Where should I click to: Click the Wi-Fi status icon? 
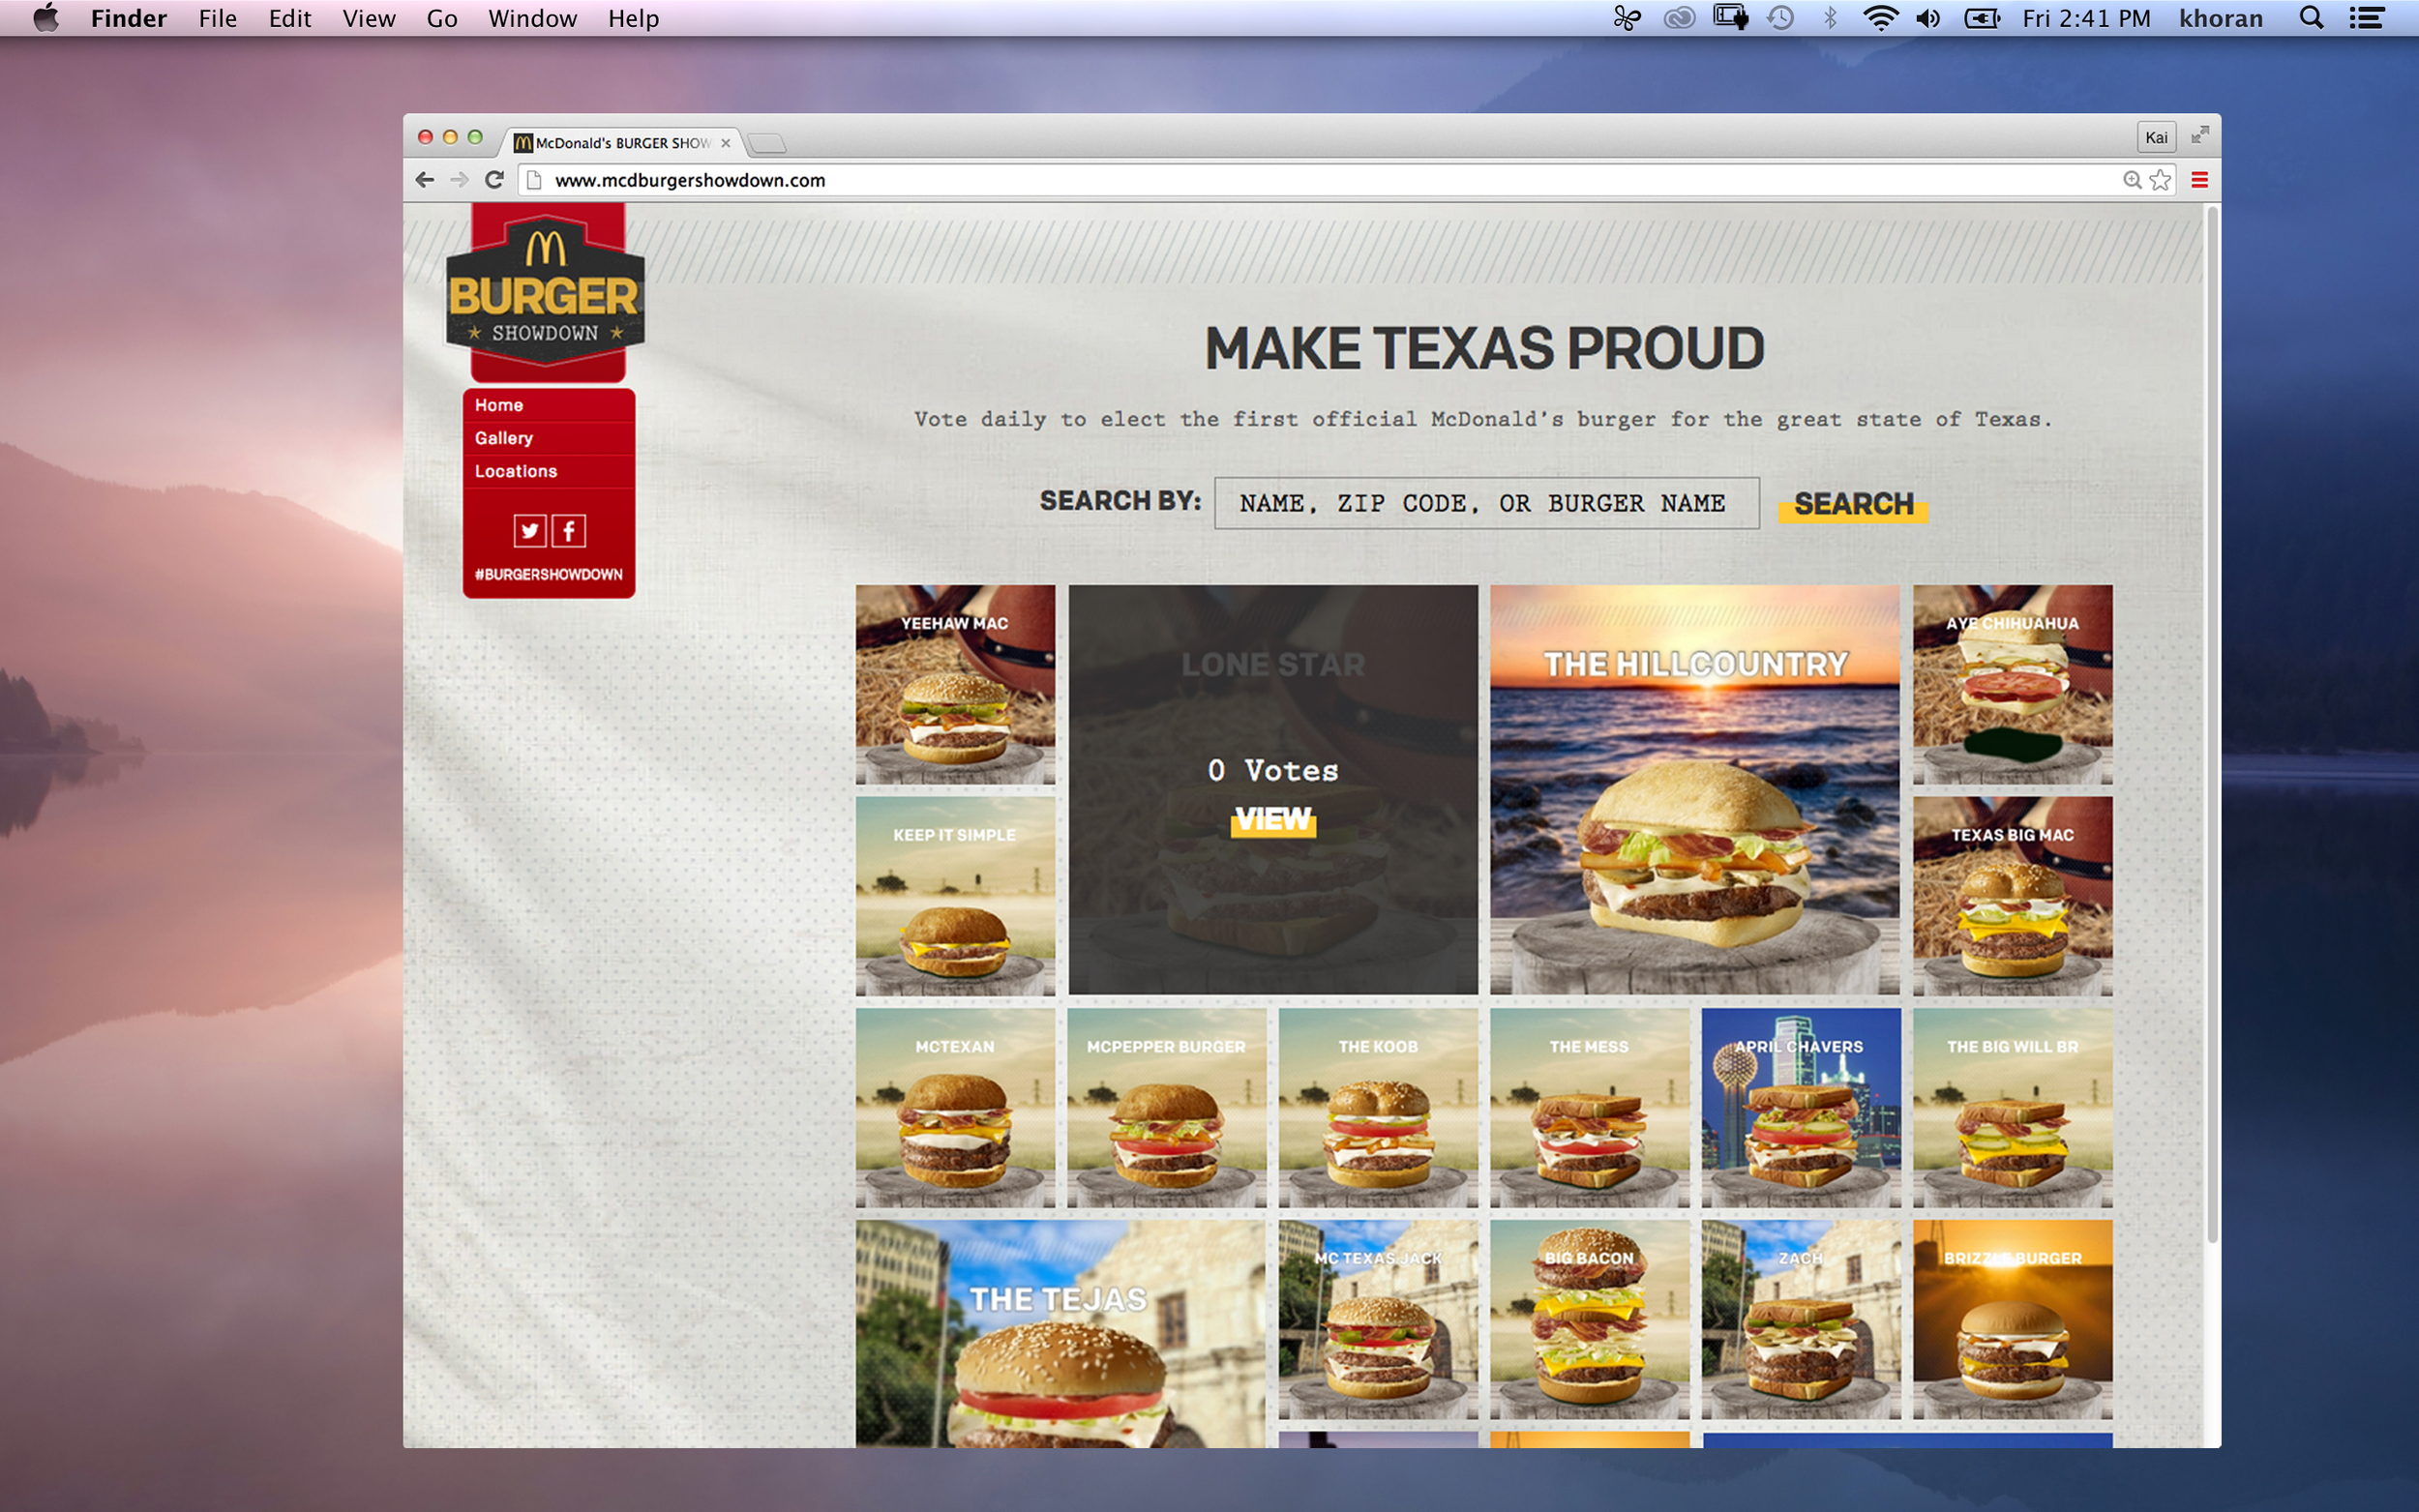coord(1880,18)
